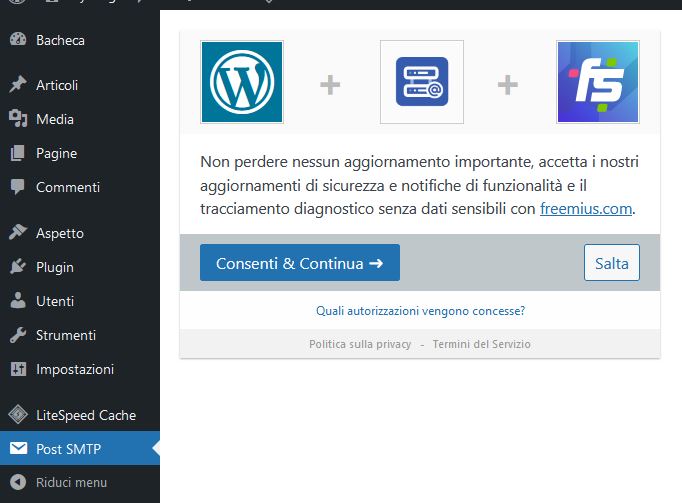The height and width of the screenshot is (503, 682).
Task: Open the Pagine section
Action: tap(80, 153)
